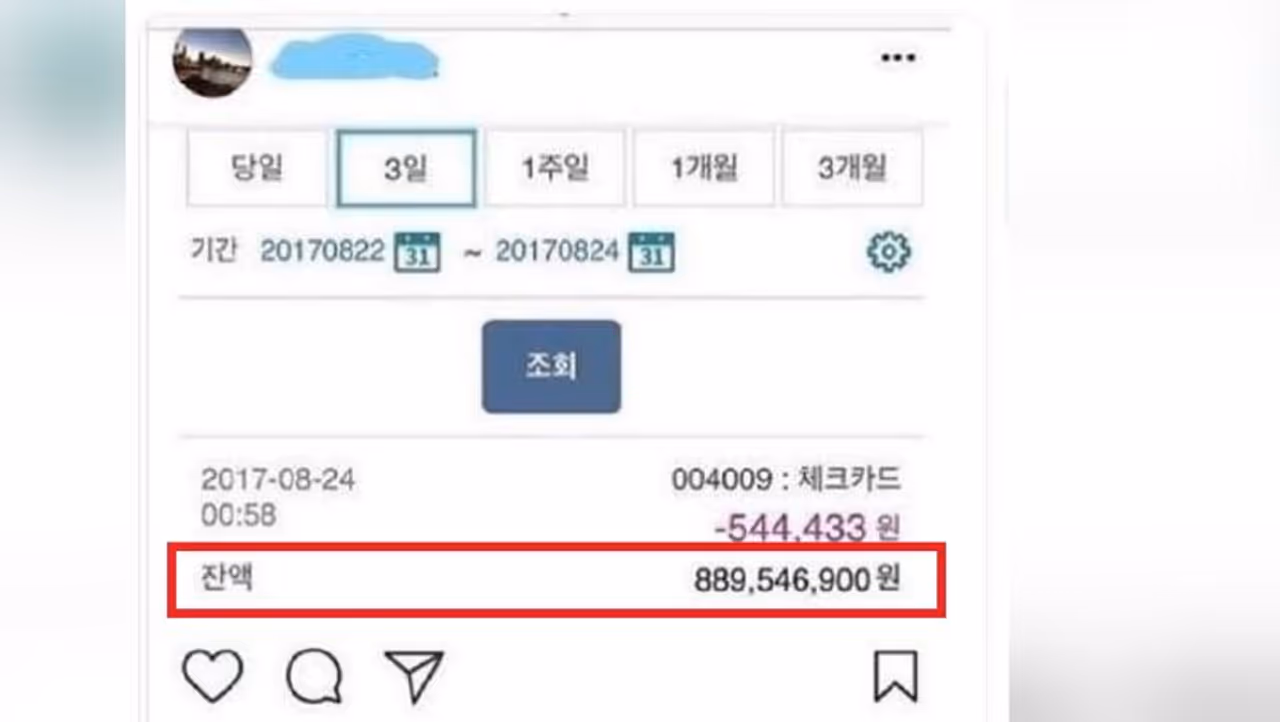Save post with the bookmark icon
Image resolution: width=1280 pixels, height=722 pixels.
click(895, 676)
